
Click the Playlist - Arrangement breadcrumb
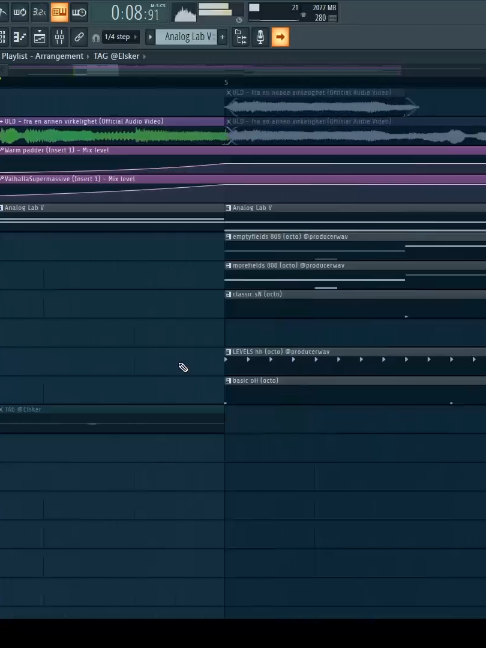43,56
